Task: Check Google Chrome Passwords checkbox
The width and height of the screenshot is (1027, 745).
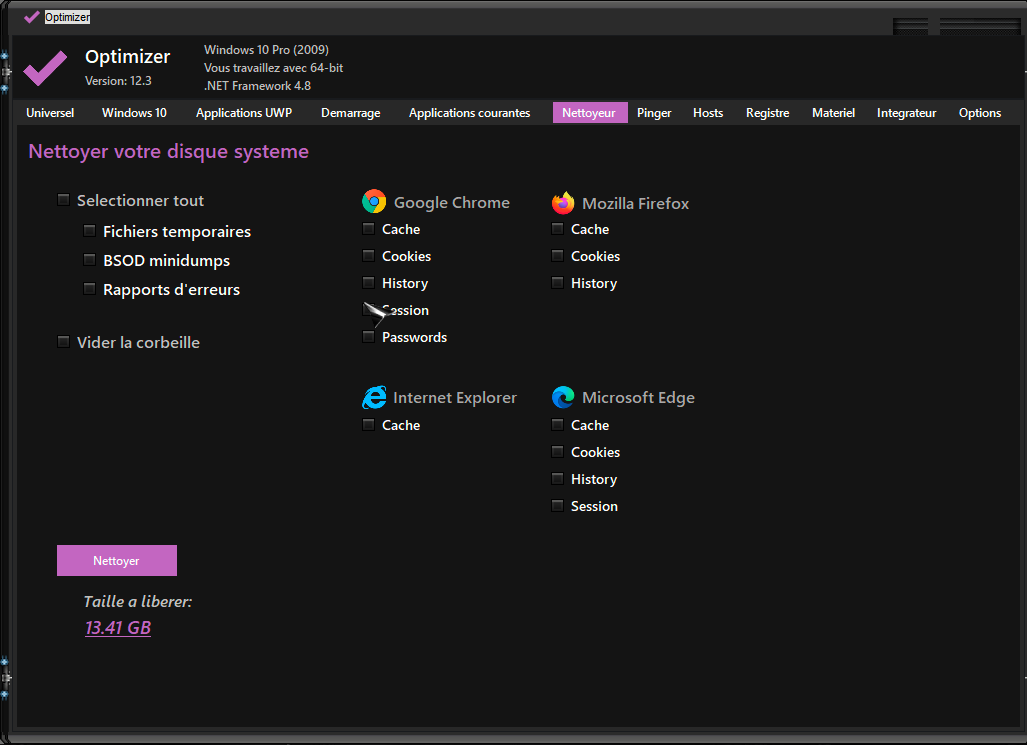Action: click(x=368, y=338)
